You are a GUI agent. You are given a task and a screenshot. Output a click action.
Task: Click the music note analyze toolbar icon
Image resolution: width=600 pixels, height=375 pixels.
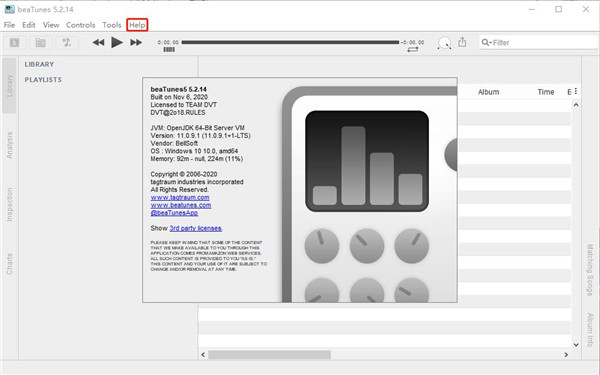(67, 42)
